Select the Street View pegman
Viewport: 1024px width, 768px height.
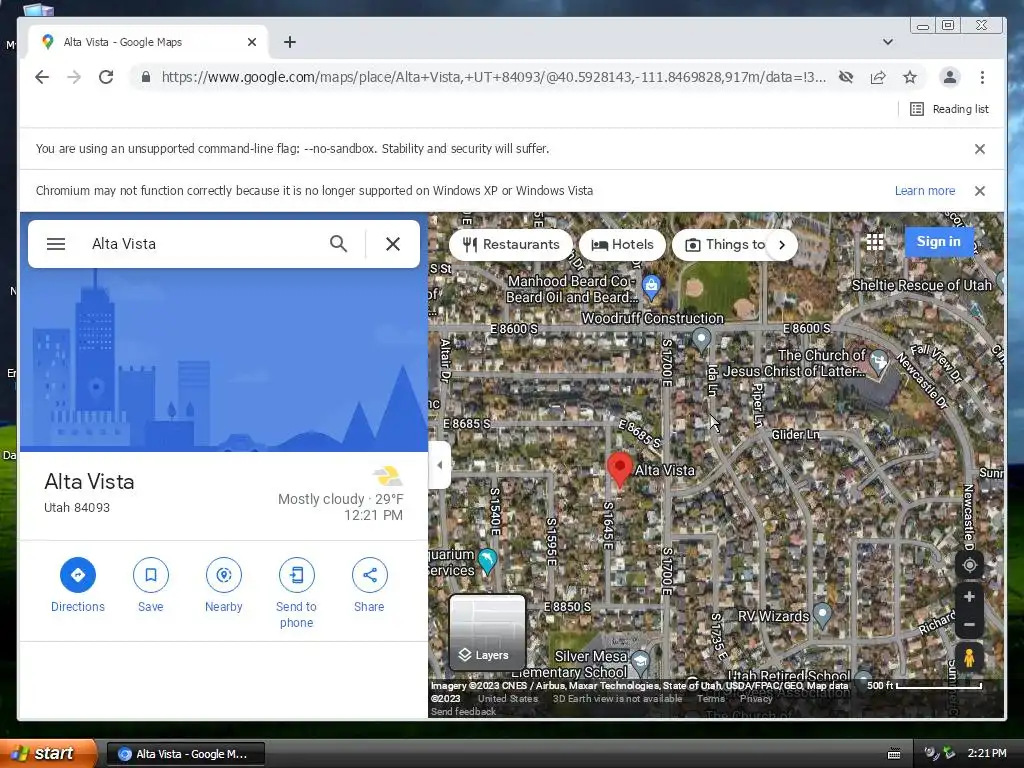(x=970, y=657)
